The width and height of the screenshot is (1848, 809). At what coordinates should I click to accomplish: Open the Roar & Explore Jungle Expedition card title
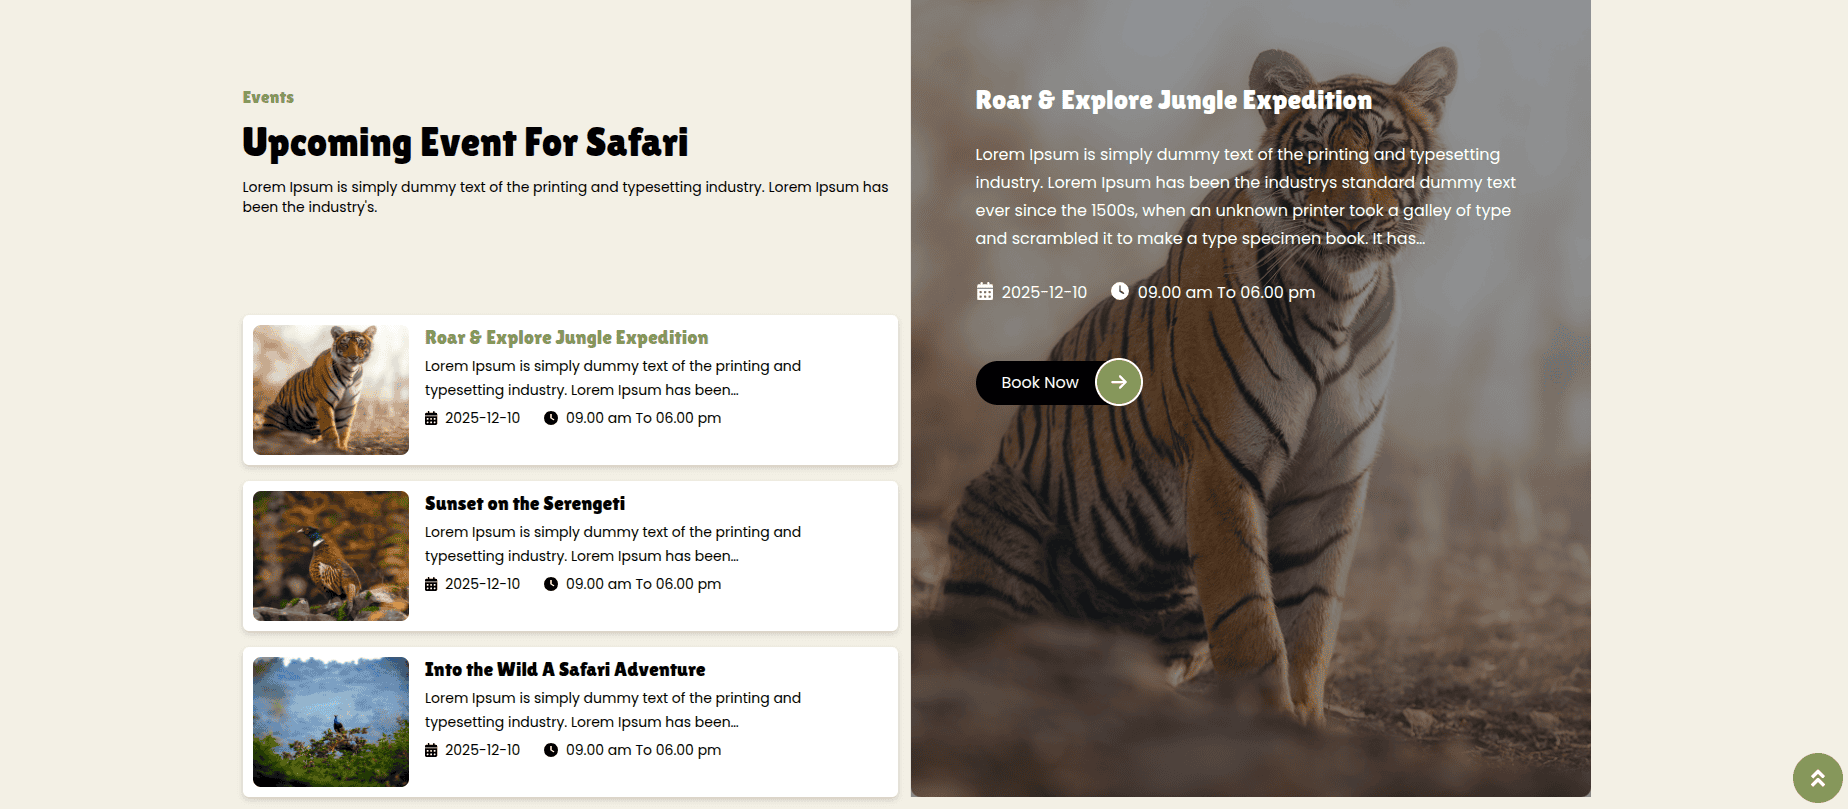pyautogui.click(x=566, y=338)
